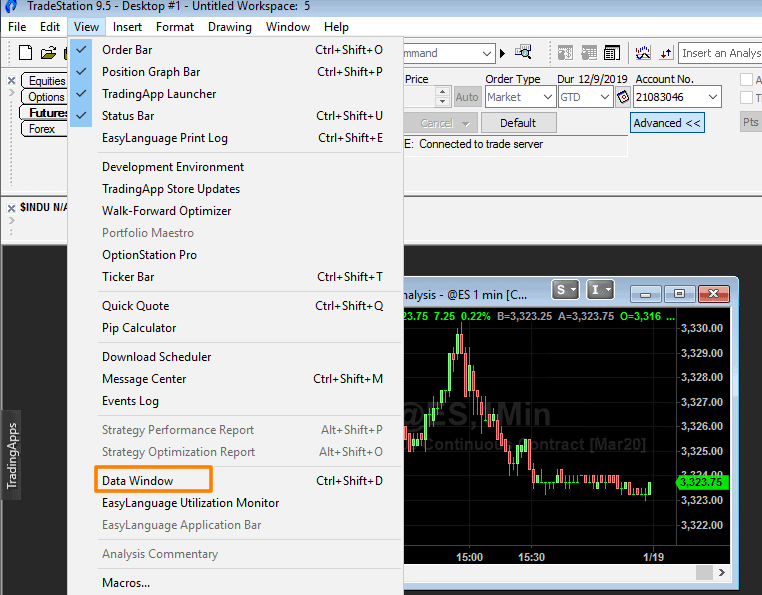The height and width of the screenshot is (595, 762).
Task: Decrease Price with down stepper arrow
Action: point(442,101)
